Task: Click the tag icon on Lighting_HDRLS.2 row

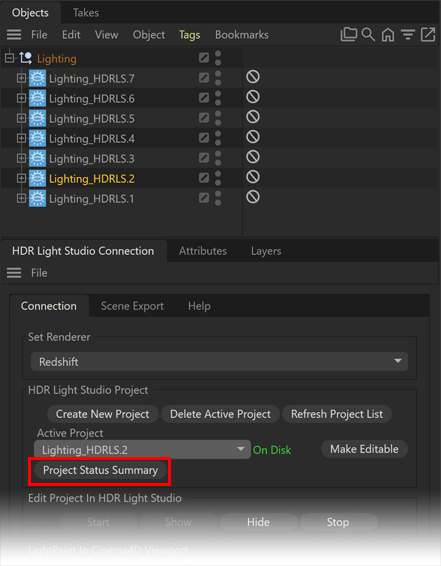Action: [253, 177]
